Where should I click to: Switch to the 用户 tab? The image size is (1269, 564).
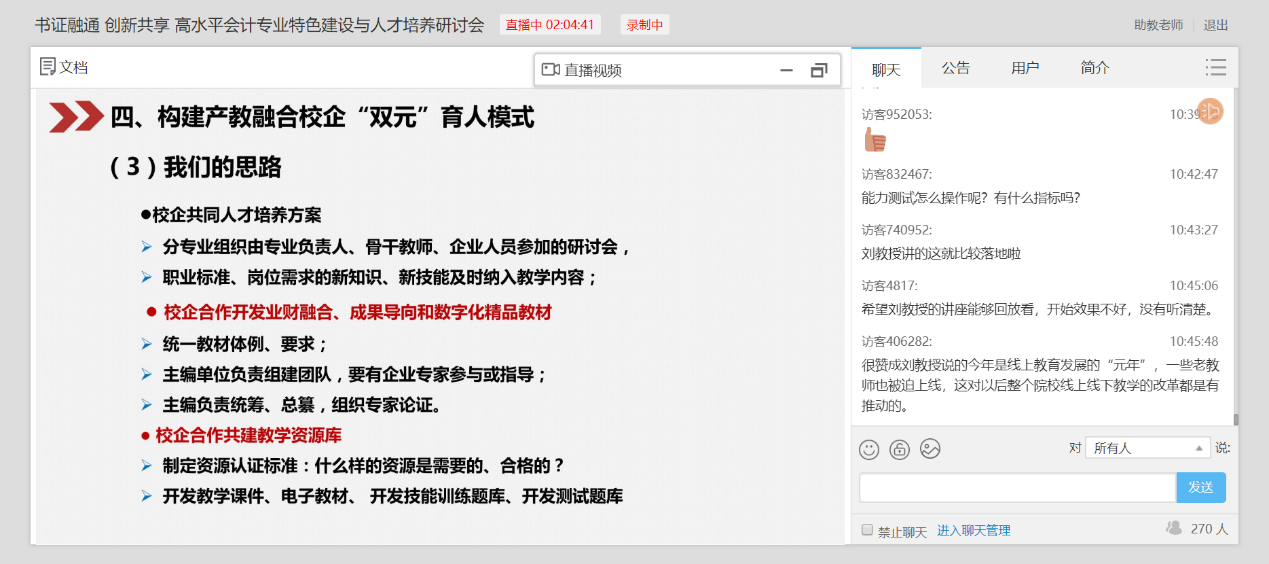(x=1025, y=68)
